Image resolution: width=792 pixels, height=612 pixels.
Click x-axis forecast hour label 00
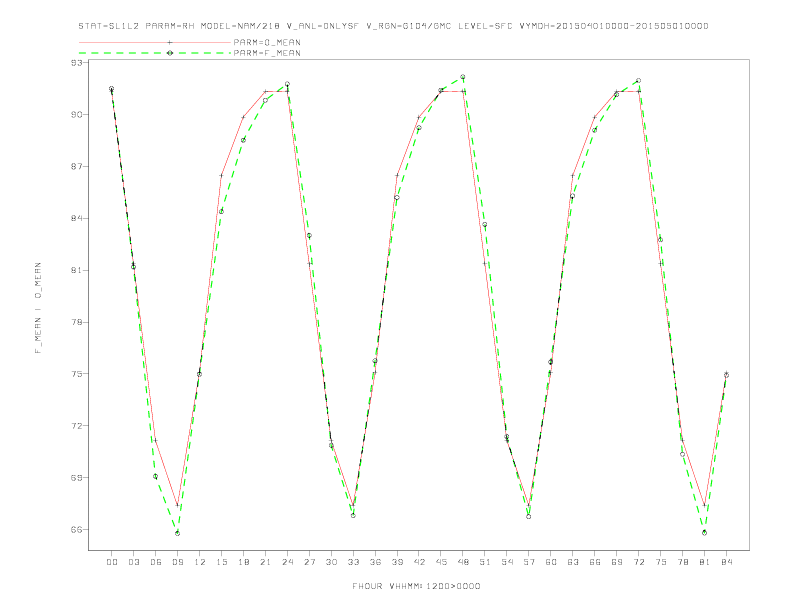point(112,562)
